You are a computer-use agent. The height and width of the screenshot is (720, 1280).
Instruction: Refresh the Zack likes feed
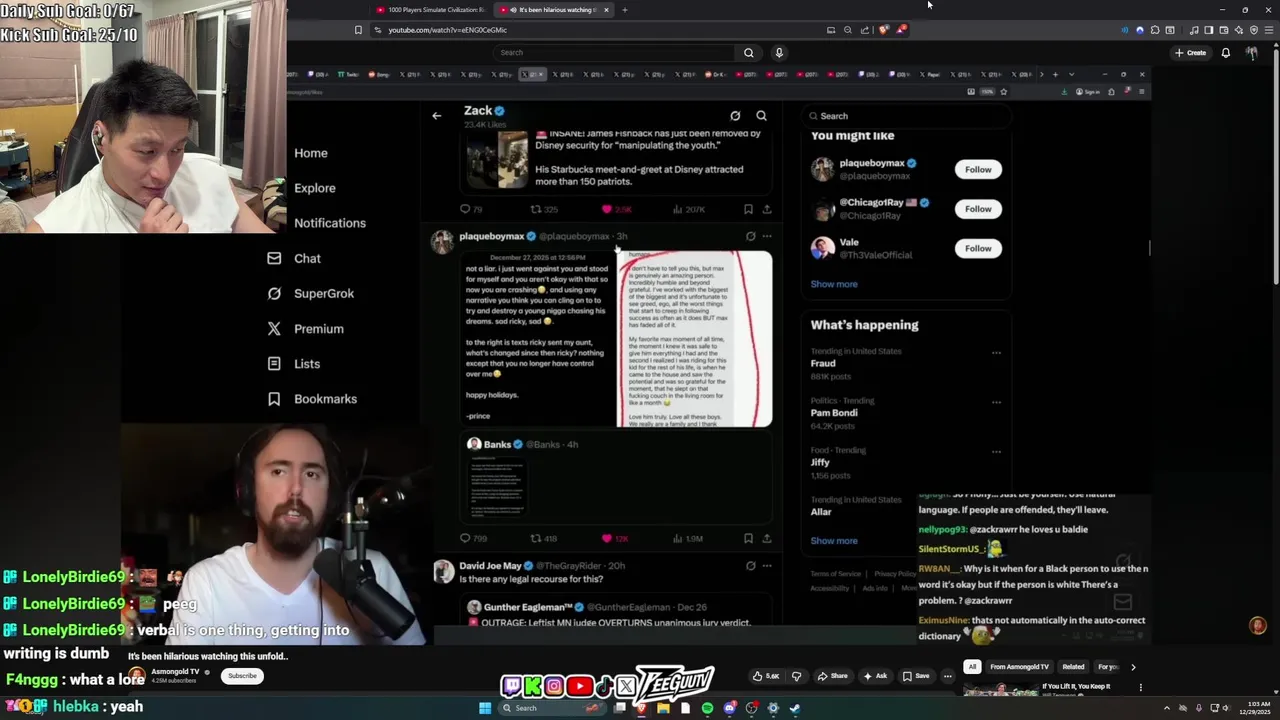[x=735, y=116]
